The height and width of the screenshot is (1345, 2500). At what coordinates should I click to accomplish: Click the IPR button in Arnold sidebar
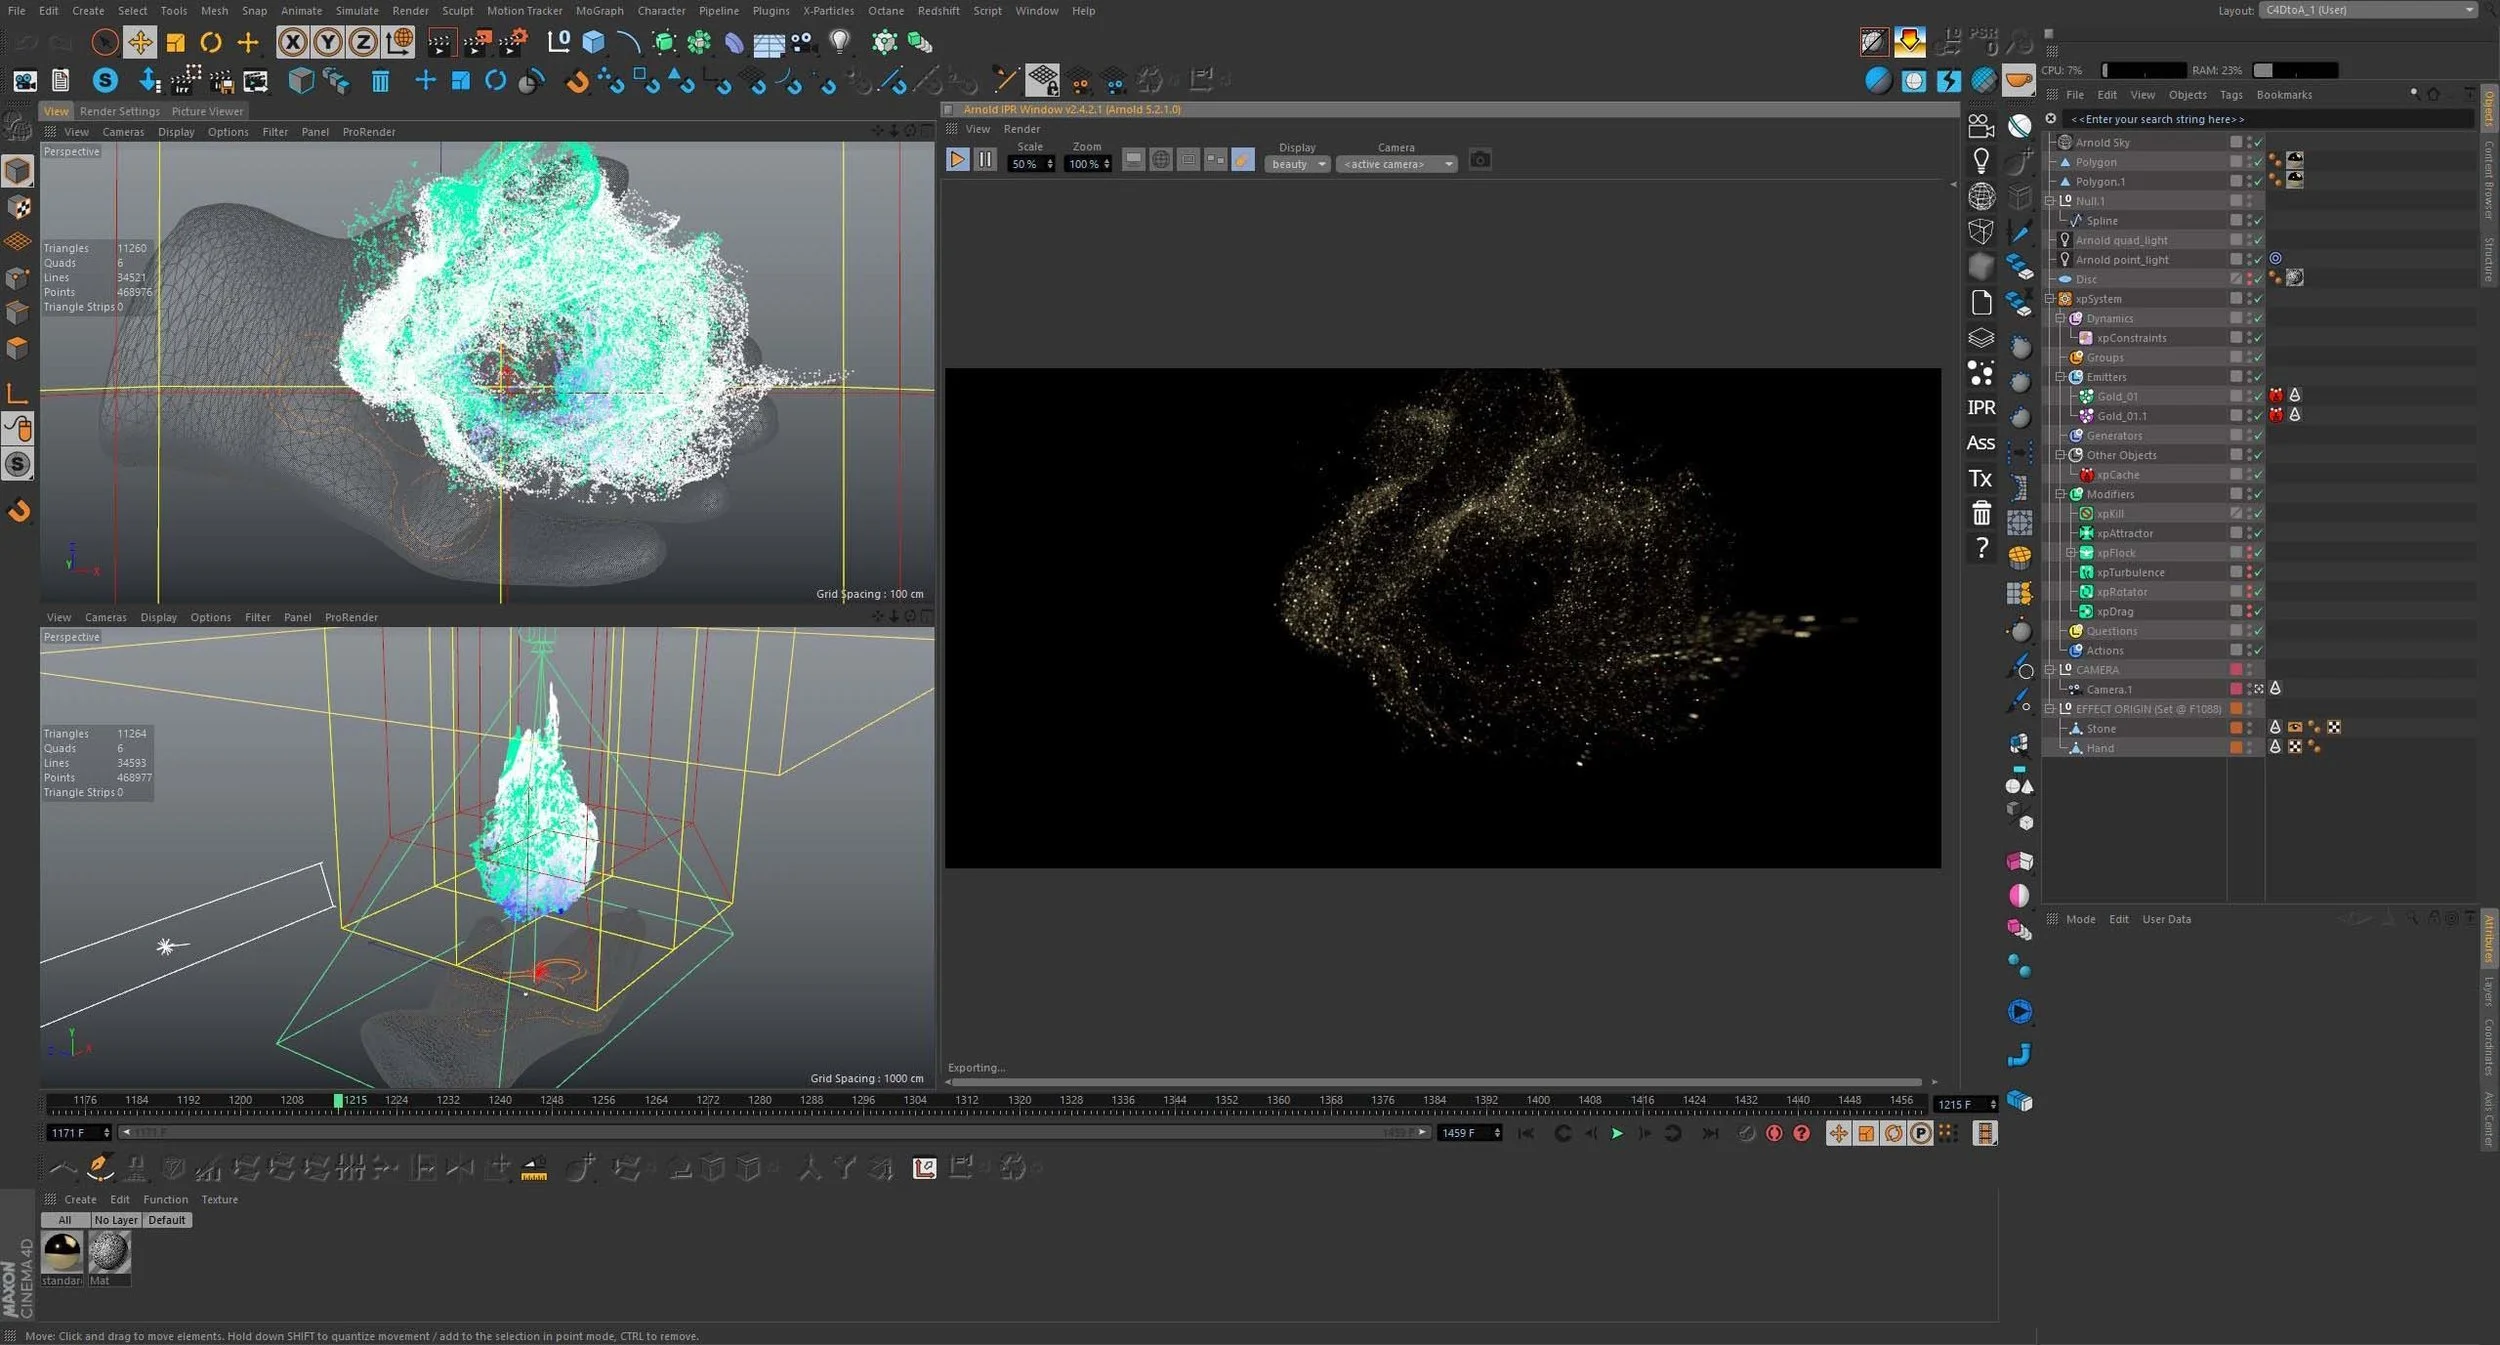click(1980, 407)
